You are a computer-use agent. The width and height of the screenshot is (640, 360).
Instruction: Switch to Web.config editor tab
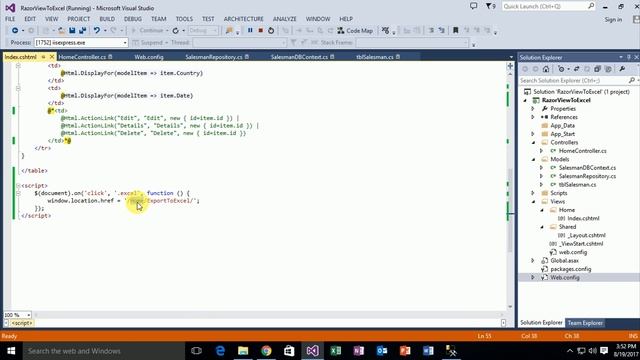(x=149, y=57)
